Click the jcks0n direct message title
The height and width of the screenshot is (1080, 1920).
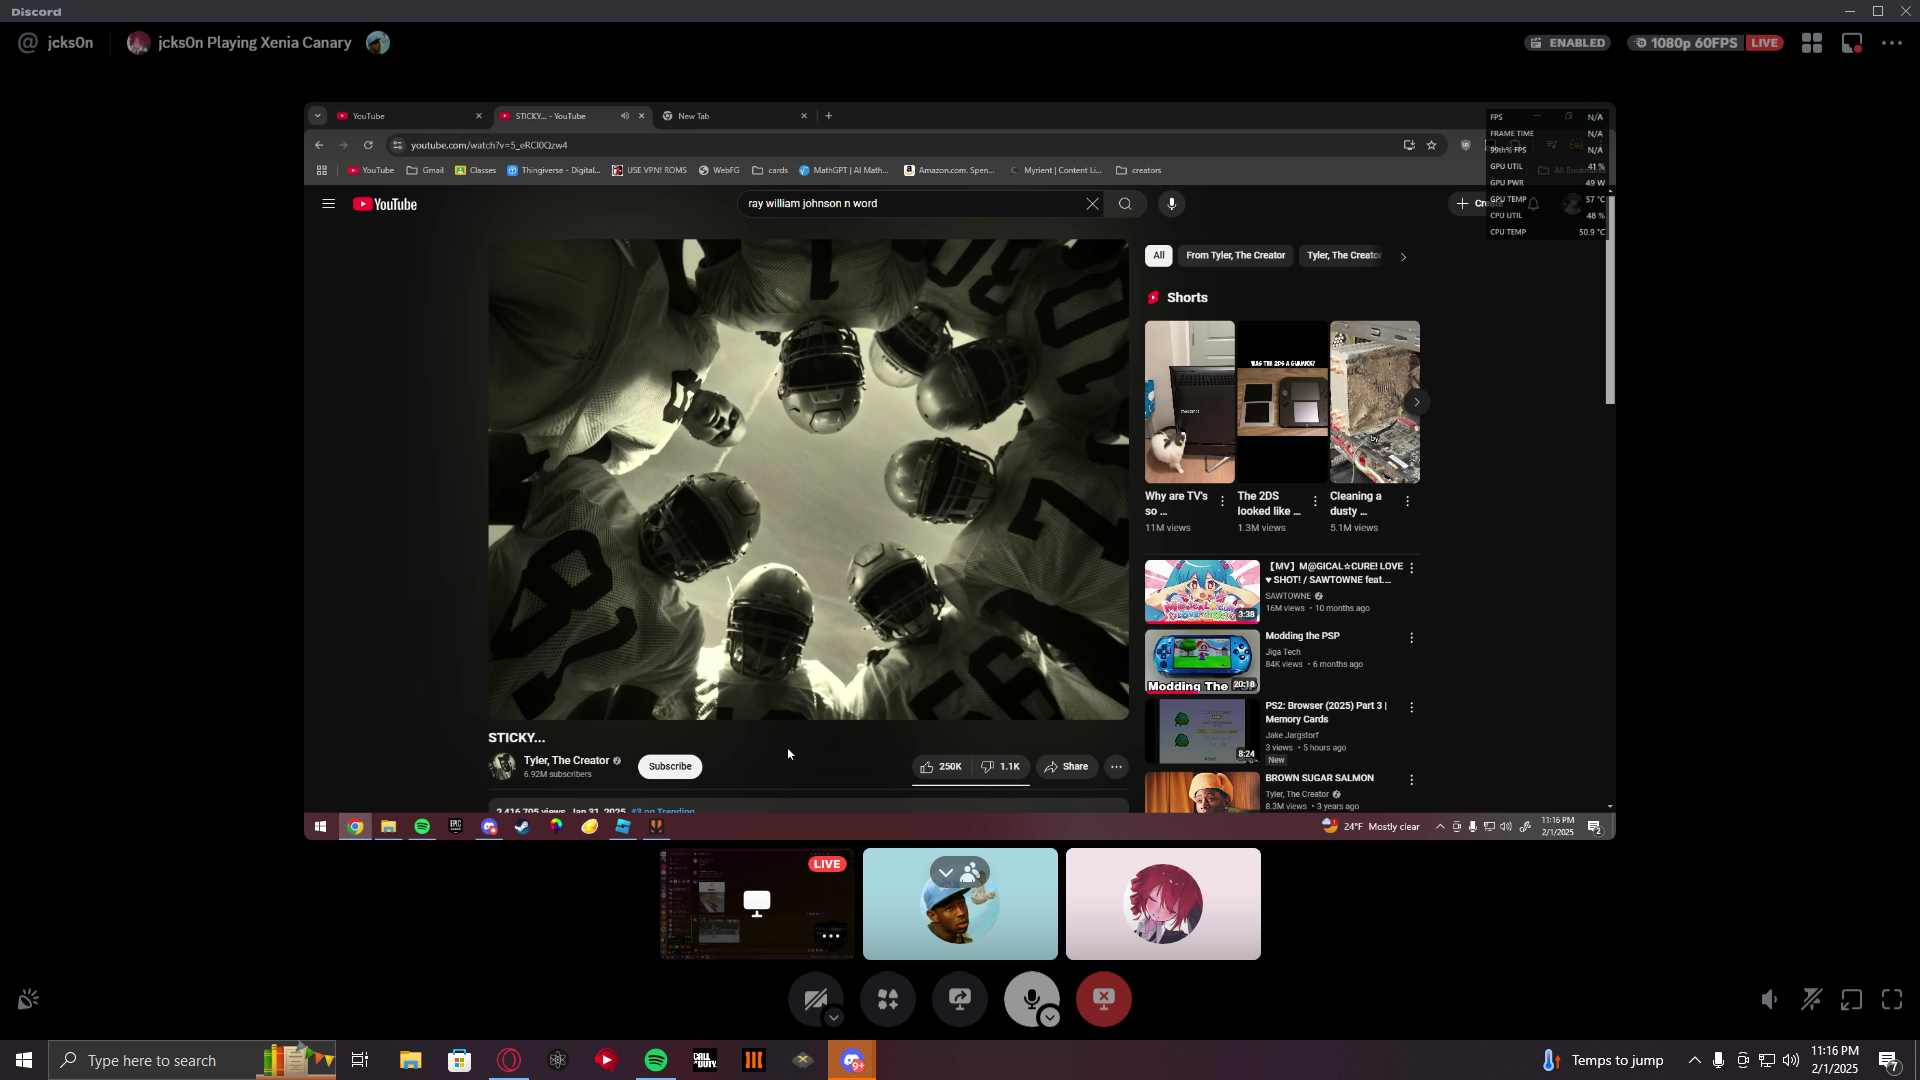coord(70,43)
